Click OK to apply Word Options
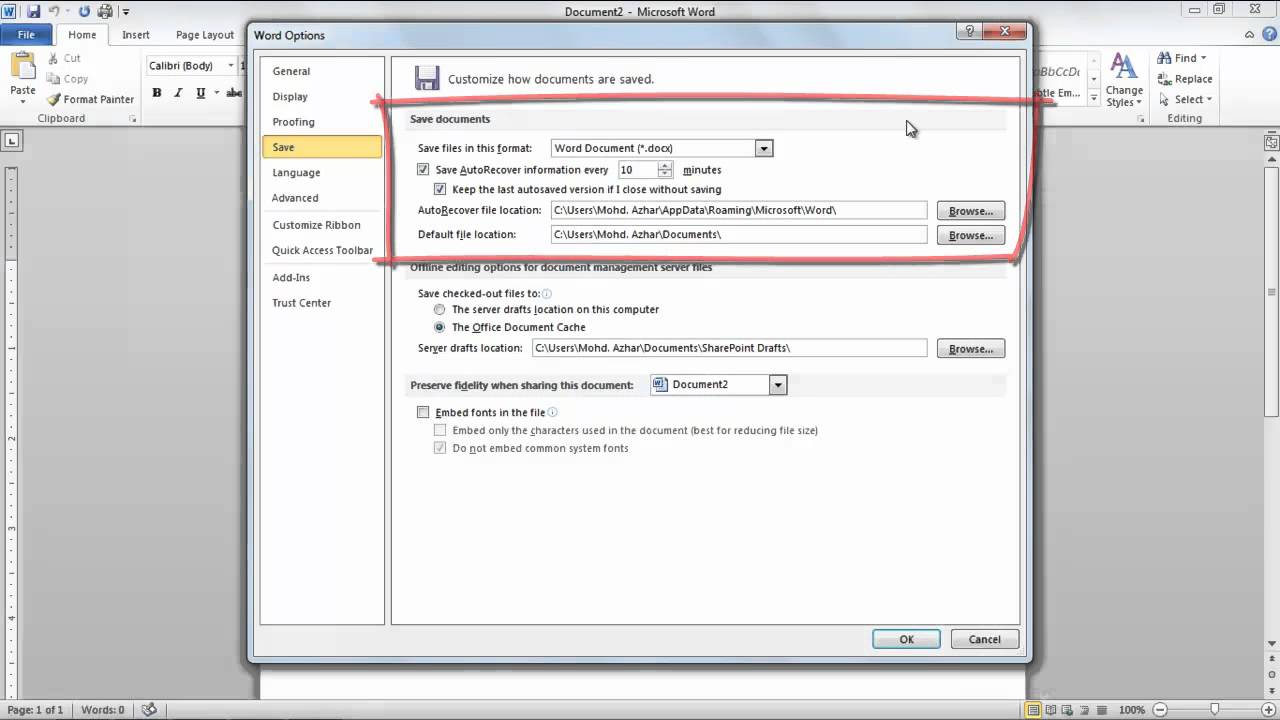This screenshot has width=1280, height=720. pyautogui.click(x=906, y=639)
